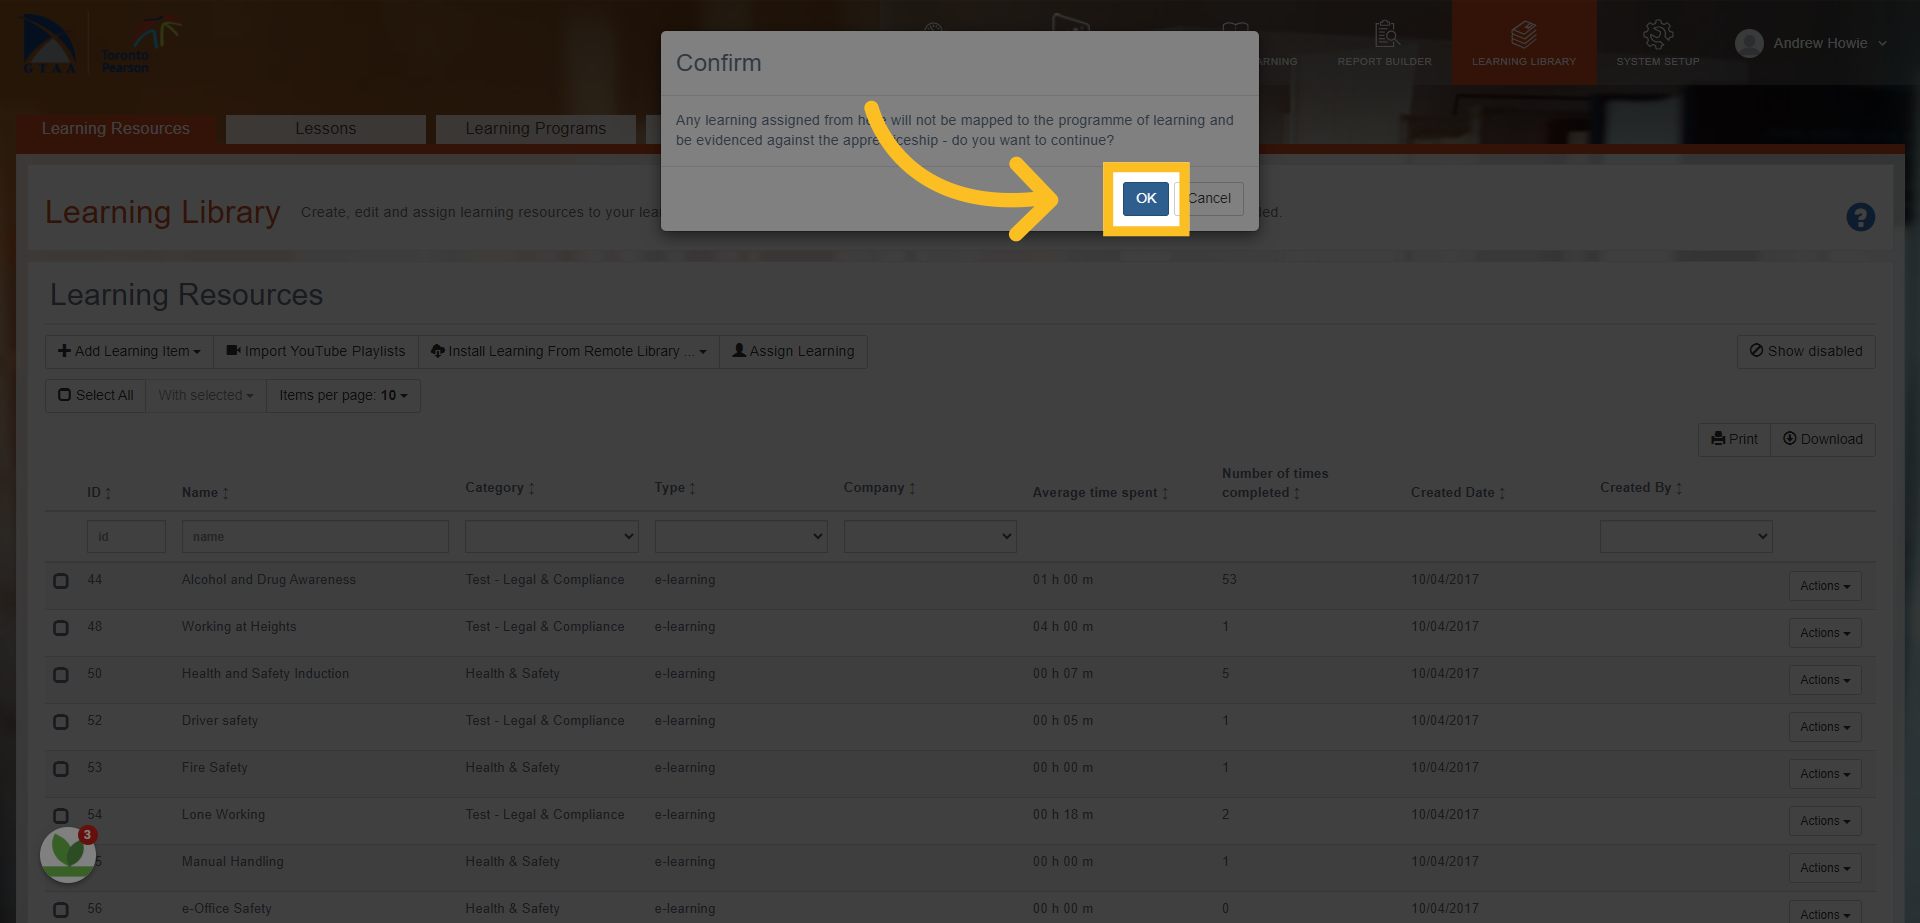Tick the checkbox for Health and Safety Induction
1920x923 pixels.
[x=61, y=675]
